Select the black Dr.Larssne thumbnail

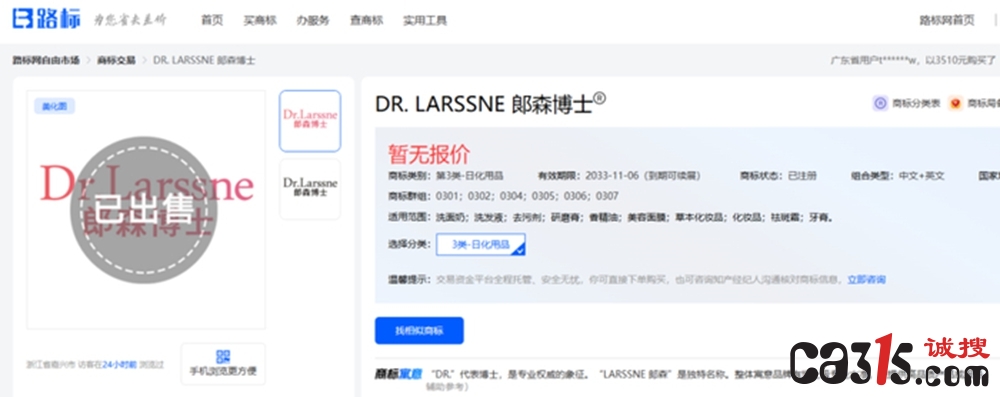tap(310, 189)
